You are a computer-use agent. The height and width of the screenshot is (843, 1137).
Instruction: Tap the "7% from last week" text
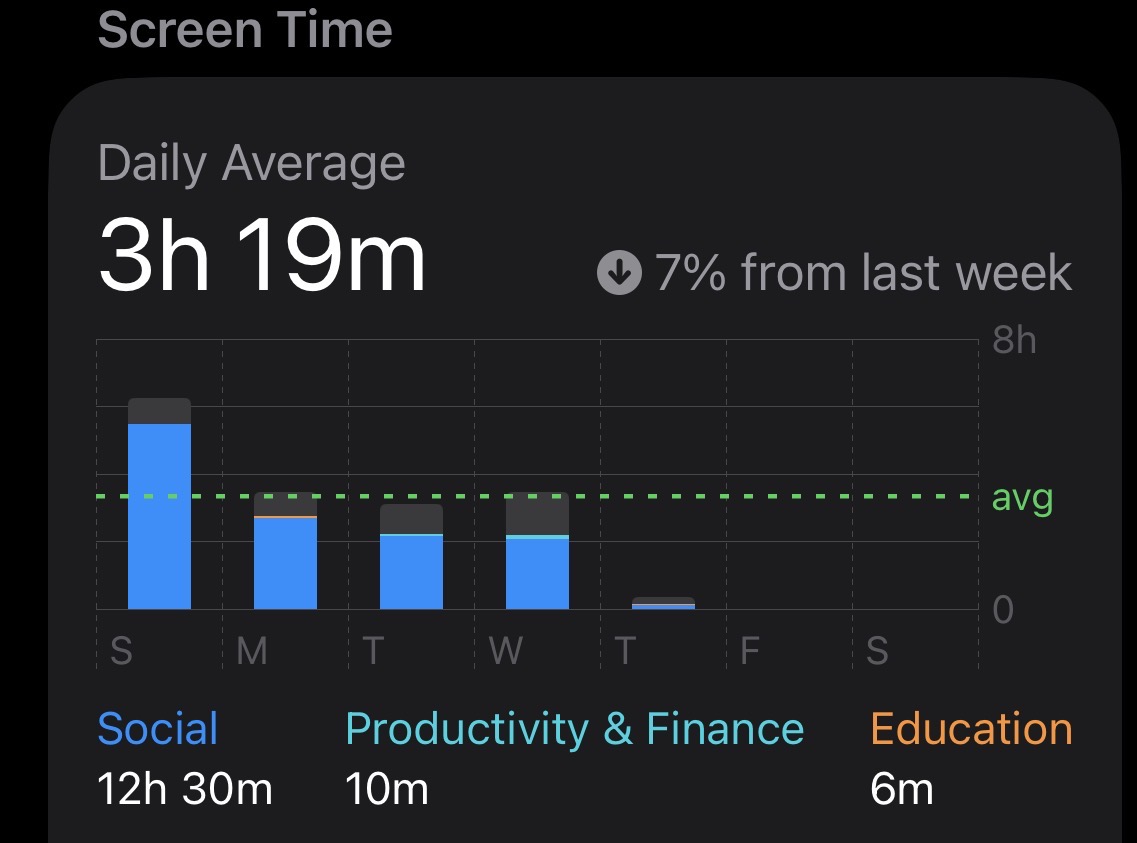tap(863, 273)
